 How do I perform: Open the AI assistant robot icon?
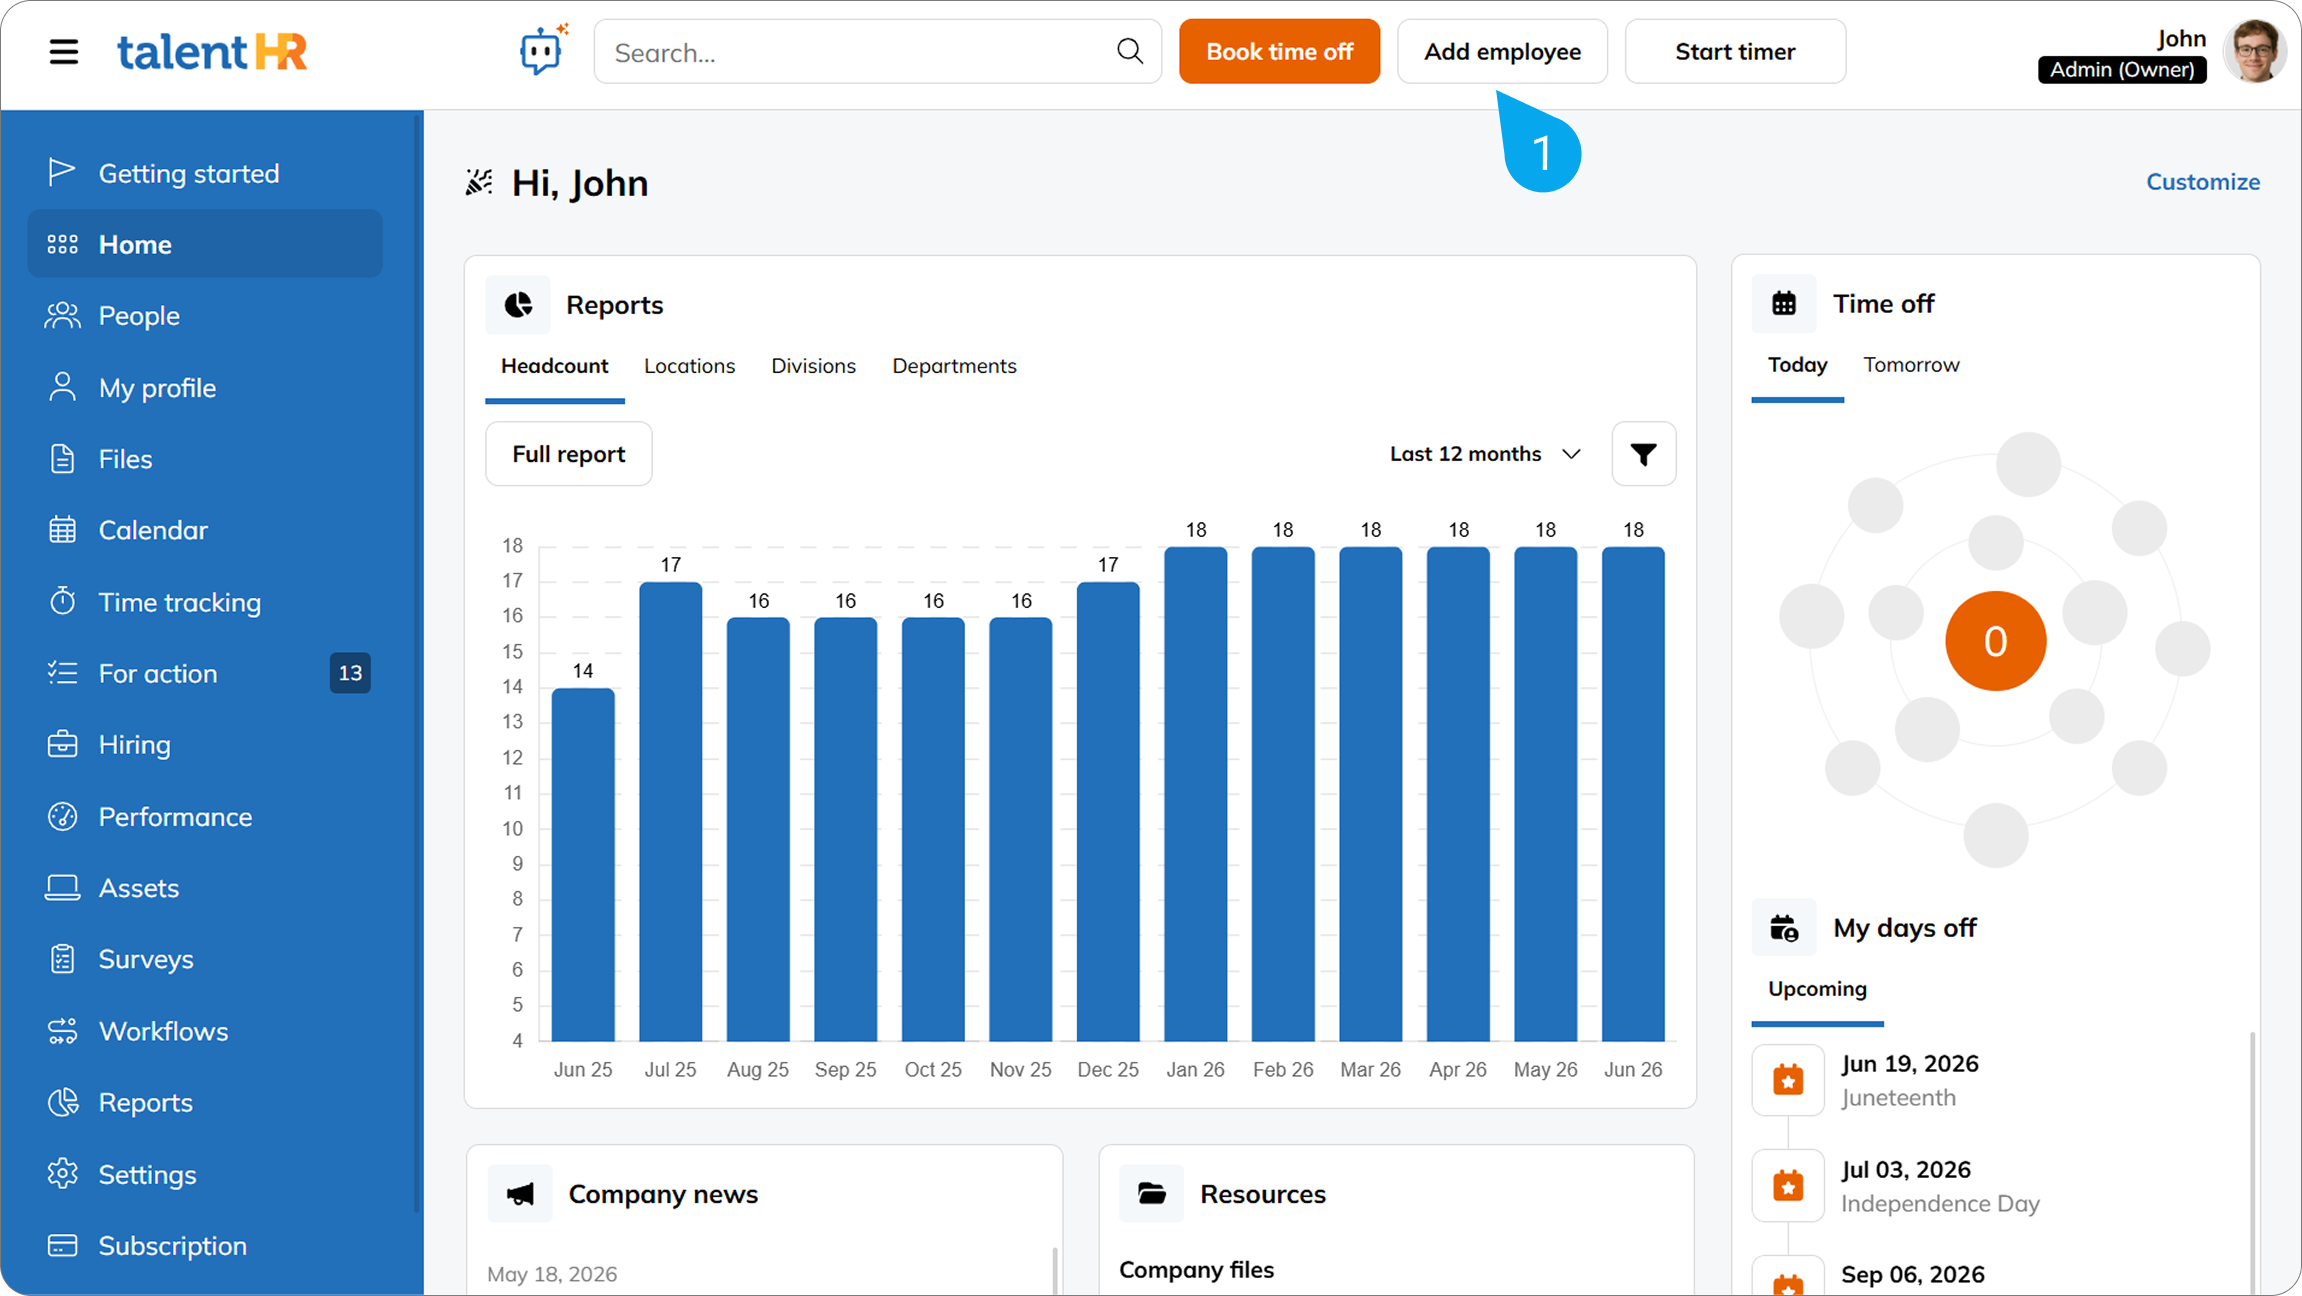[542, 50]
